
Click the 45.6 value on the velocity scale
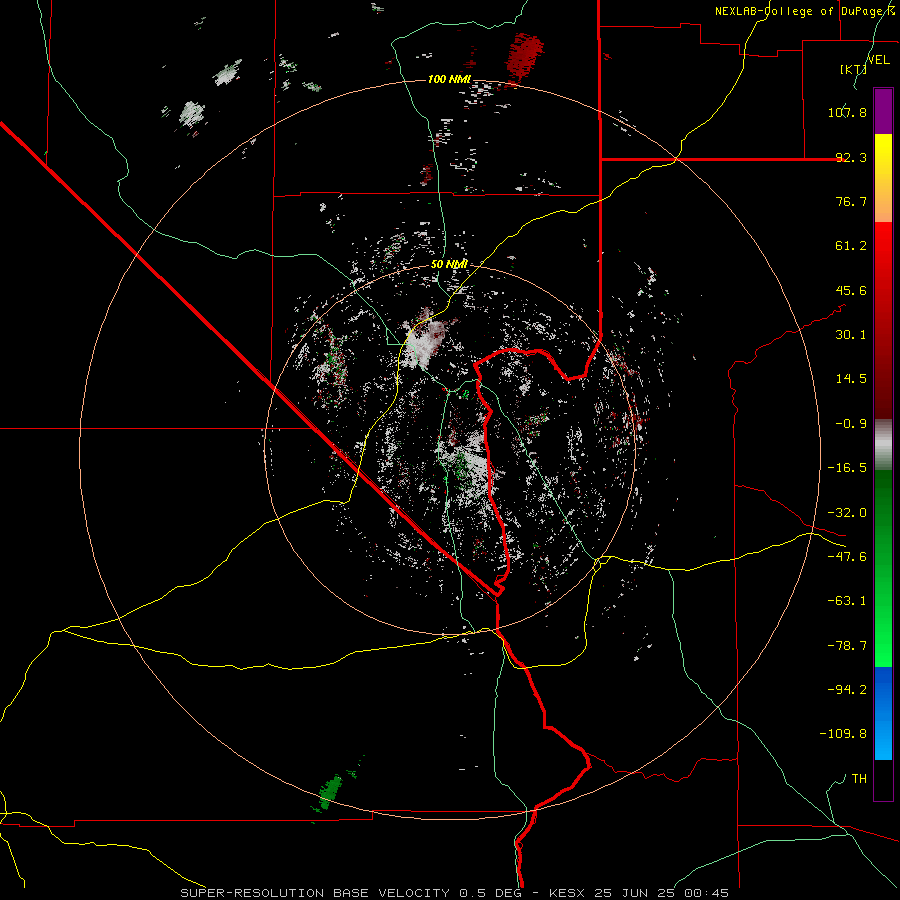click(x=851, y=290)
